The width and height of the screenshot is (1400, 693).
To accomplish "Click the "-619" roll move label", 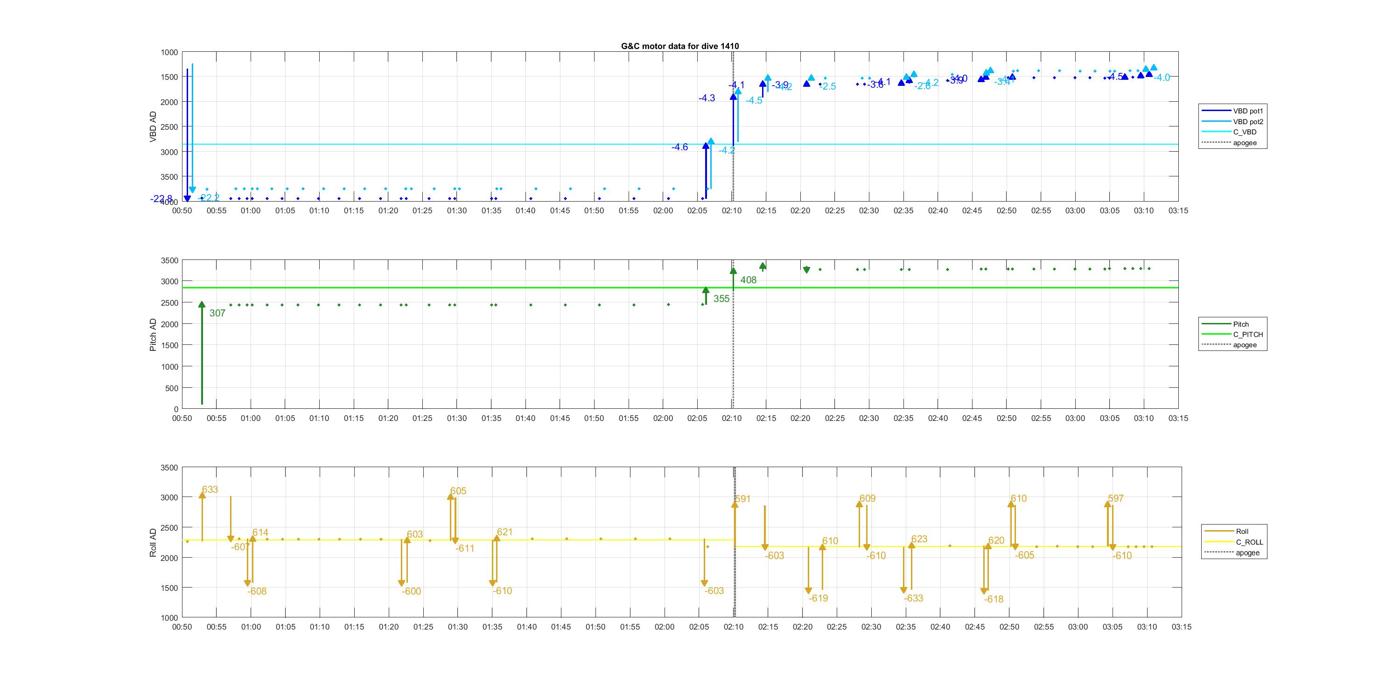I will coord(818,598).
